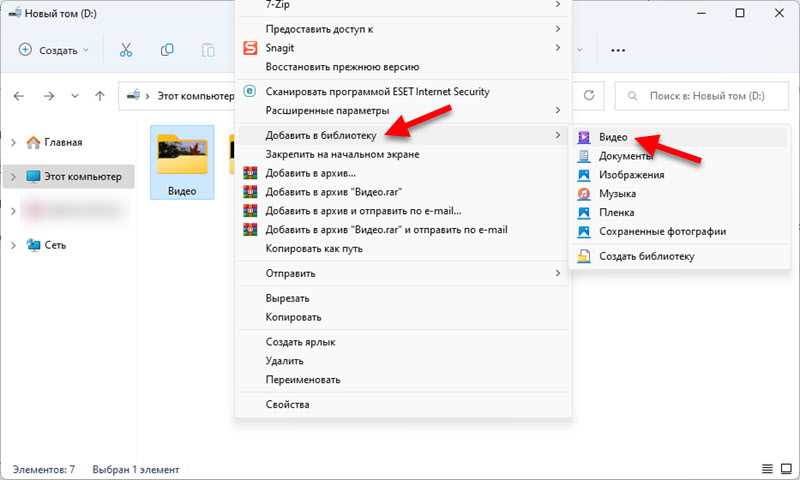
Task: Click the Создать библиотеку folder icon
Action: 584,256
